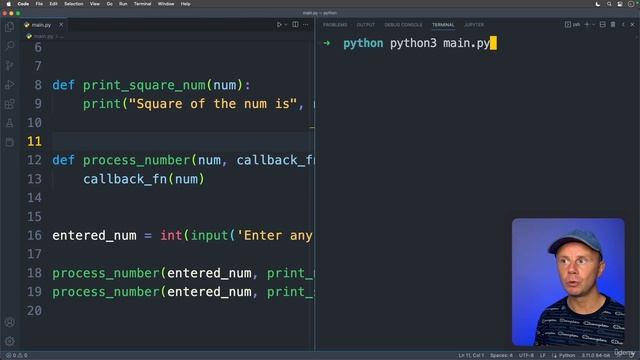Click the errors and warnings status indicator
Viewport: 640px width, 360px height.
pyautogui.click(x=16, y=355)
